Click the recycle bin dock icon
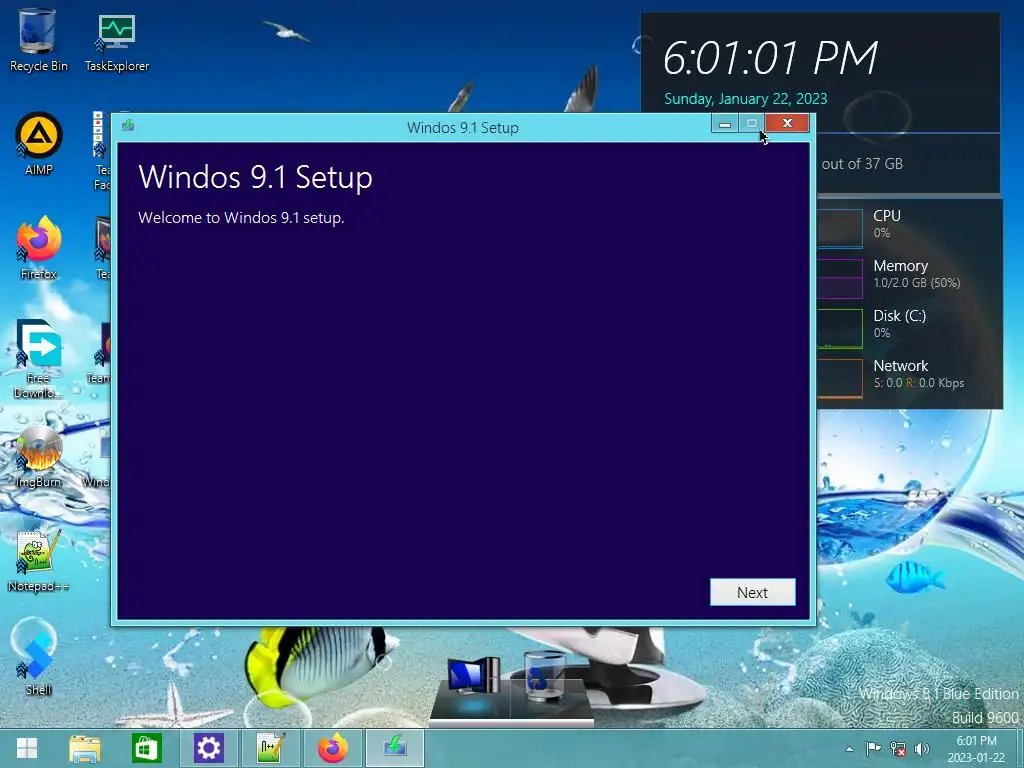Screen dimensions: 1024x768 click(543, 676)
